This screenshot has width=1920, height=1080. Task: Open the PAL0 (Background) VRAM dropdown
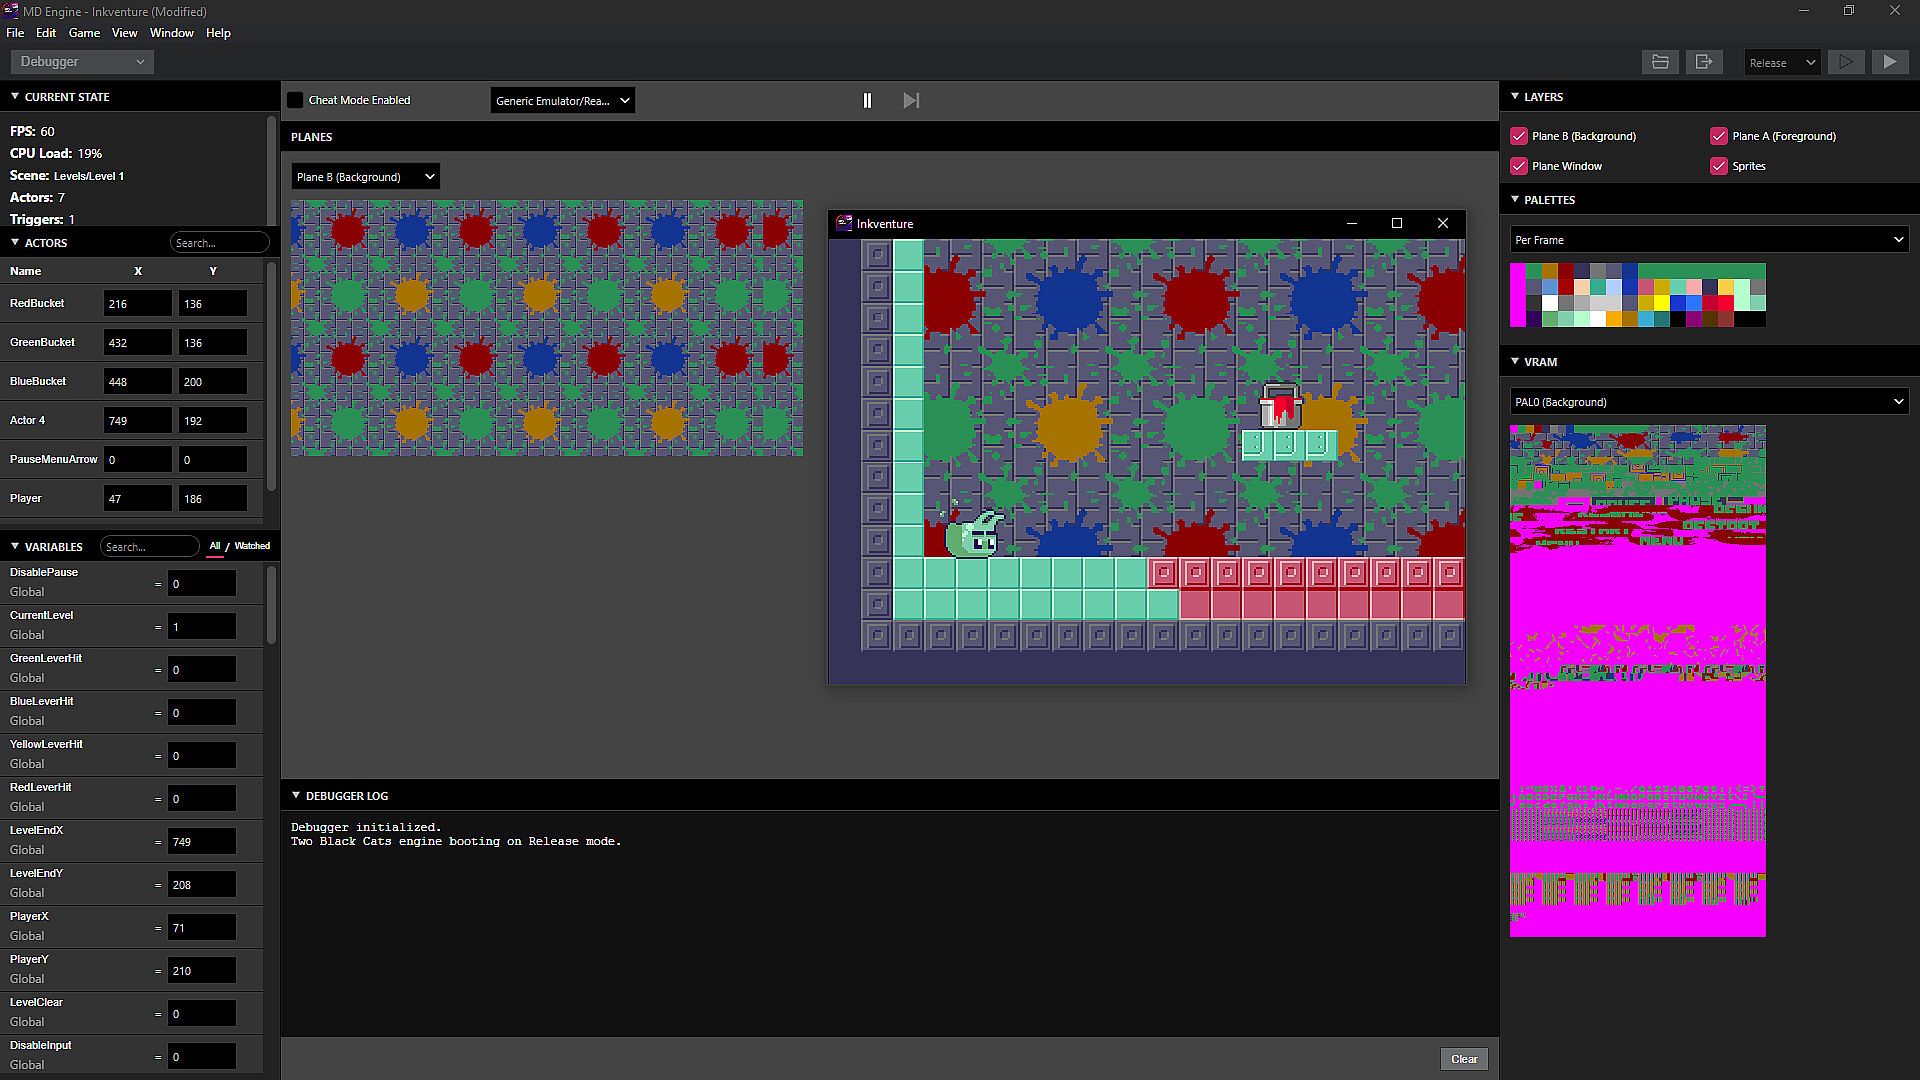(x=1708, y=402)
